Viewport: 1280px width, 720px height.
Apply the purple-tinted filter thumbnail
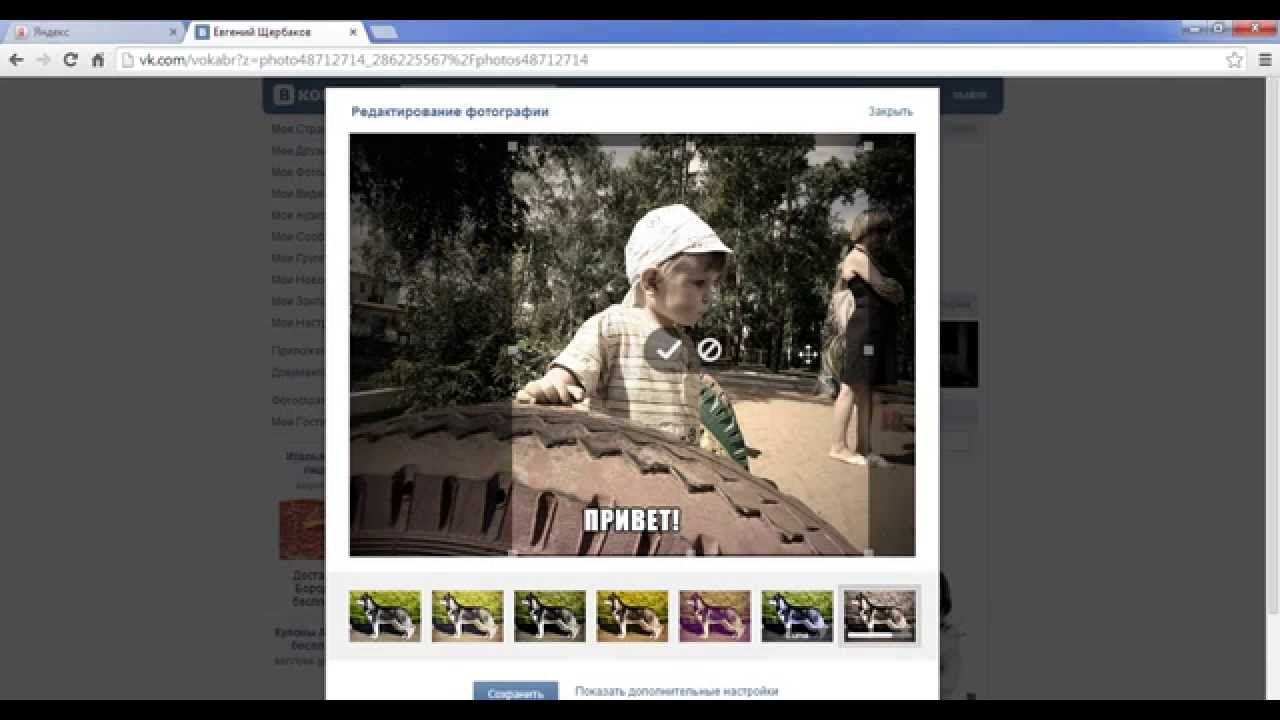pos(715,615)
